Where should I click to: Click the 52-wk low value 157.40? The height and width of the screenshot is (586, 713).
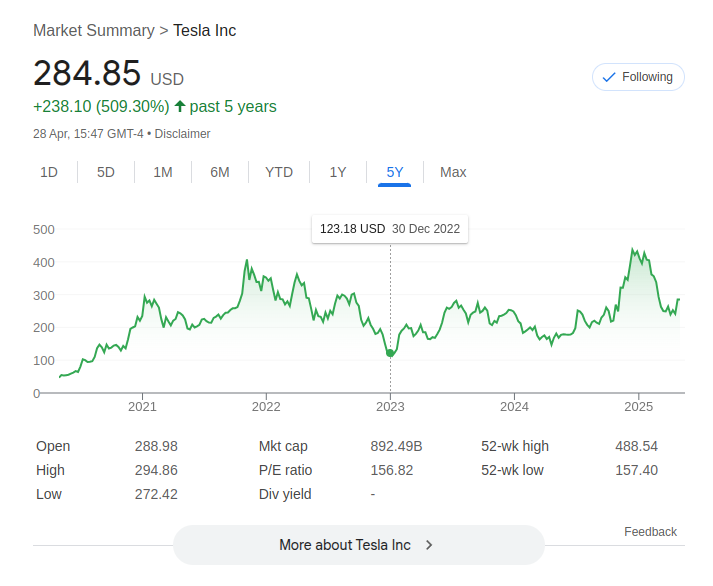(637, 470)
